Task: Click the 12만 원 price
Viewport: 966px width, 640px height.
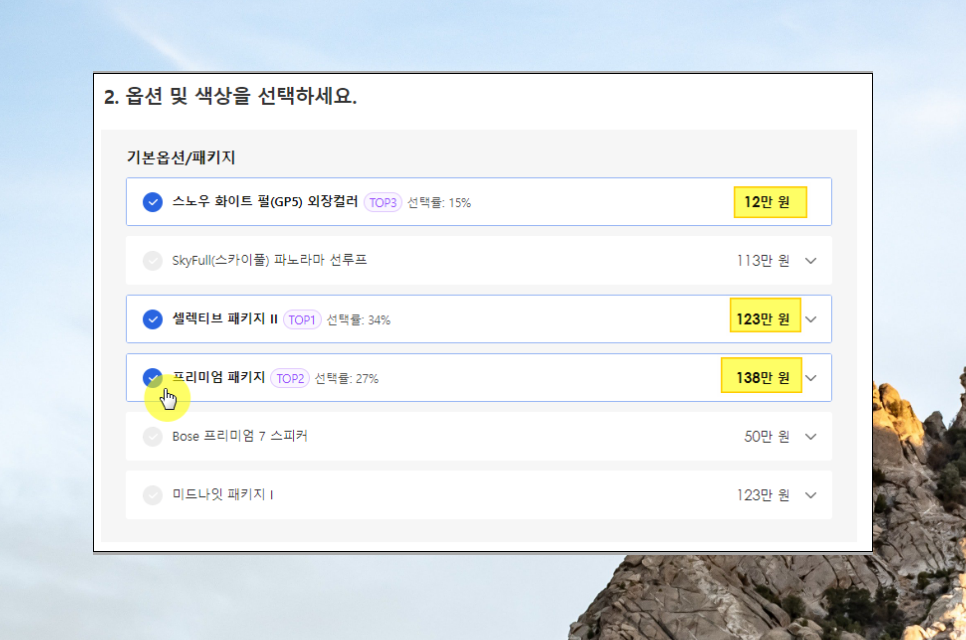Action: (x=767, y=202)
